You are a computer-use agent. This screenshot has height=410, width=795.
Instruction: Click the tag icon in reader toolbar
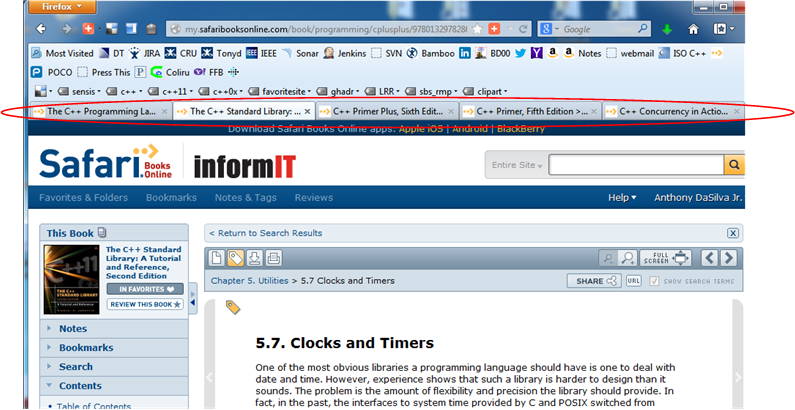click(x=236, y=259)
